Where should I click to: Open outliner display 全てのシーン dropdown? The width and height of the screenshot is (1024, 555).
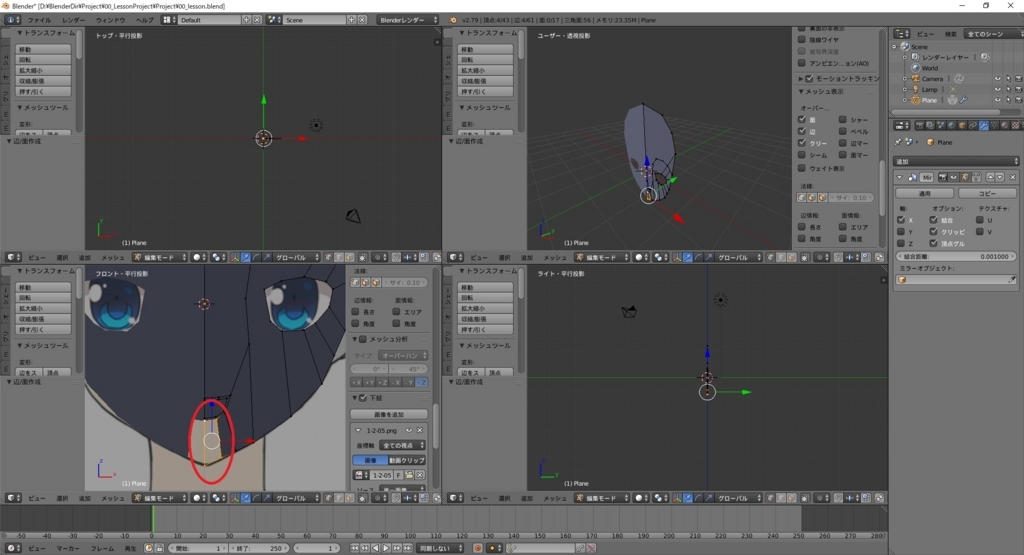point(995,33)
